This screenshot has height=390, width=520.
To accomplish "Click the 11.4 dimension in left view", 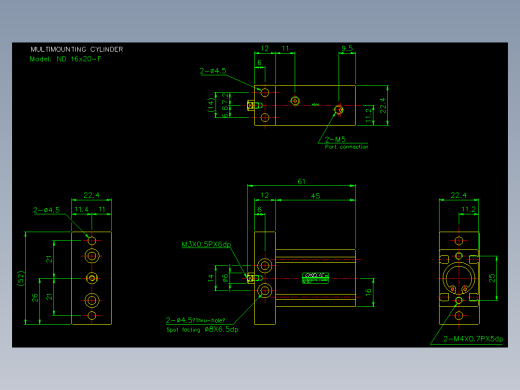I will tap(81, 209).
